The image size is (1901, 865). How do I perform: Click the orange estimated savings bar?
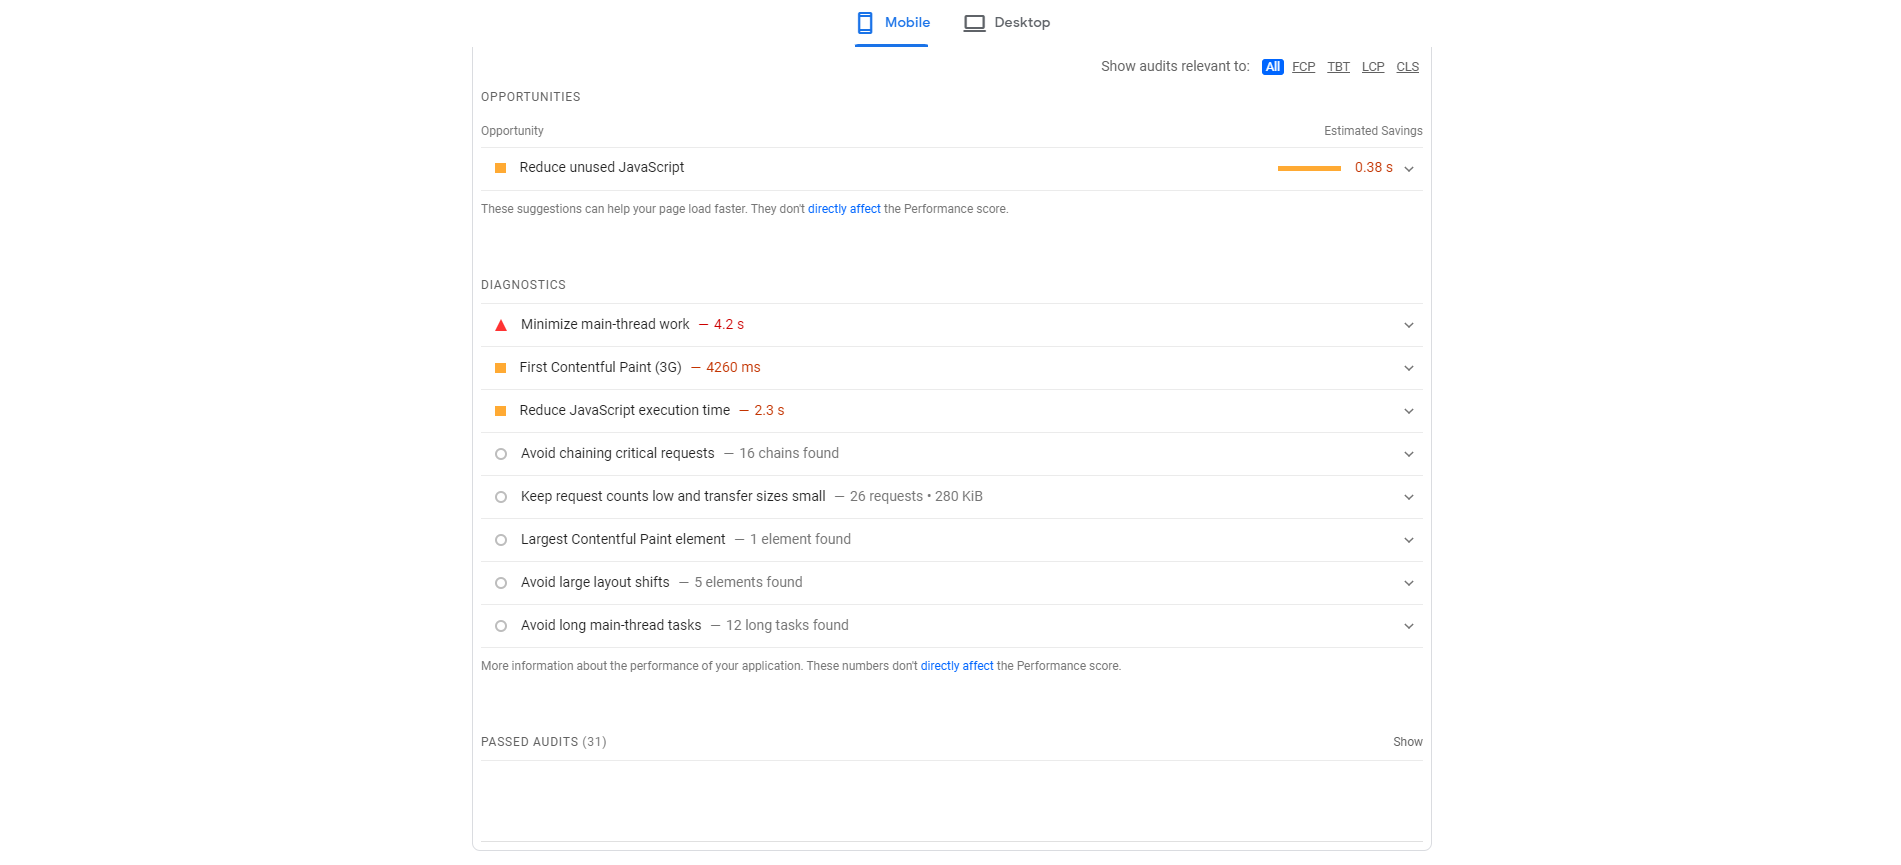pos(1309,168)
